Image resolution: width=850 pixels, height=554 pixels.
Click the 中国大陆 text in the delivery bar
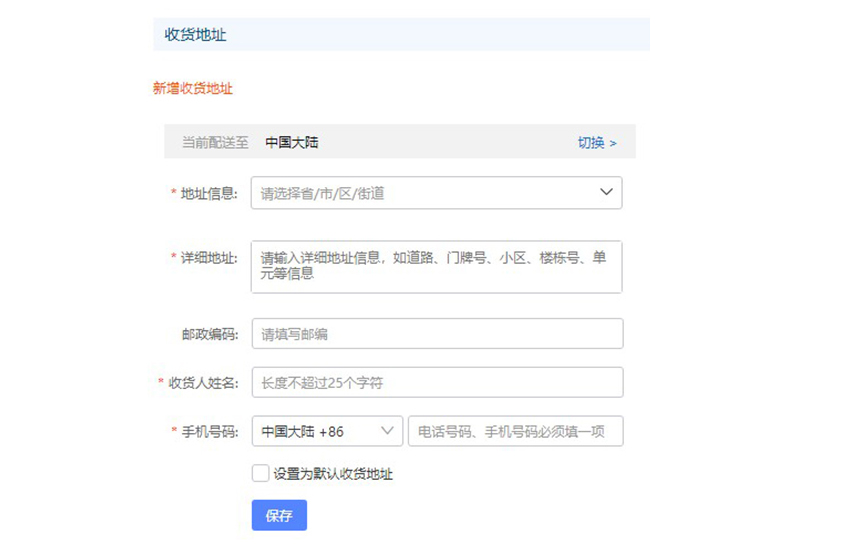coord(292,143)
